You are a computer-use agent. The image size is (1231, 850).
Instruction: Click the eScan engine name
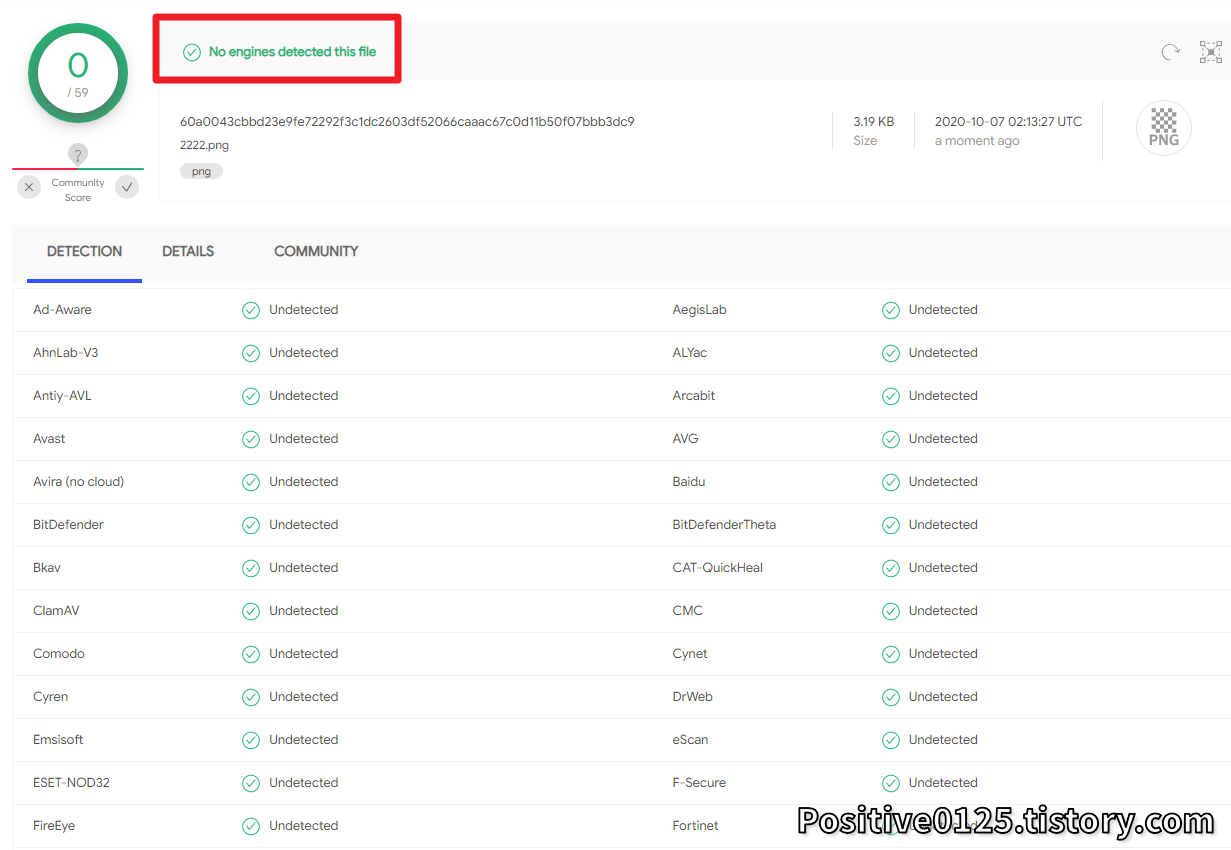[691, 740]
